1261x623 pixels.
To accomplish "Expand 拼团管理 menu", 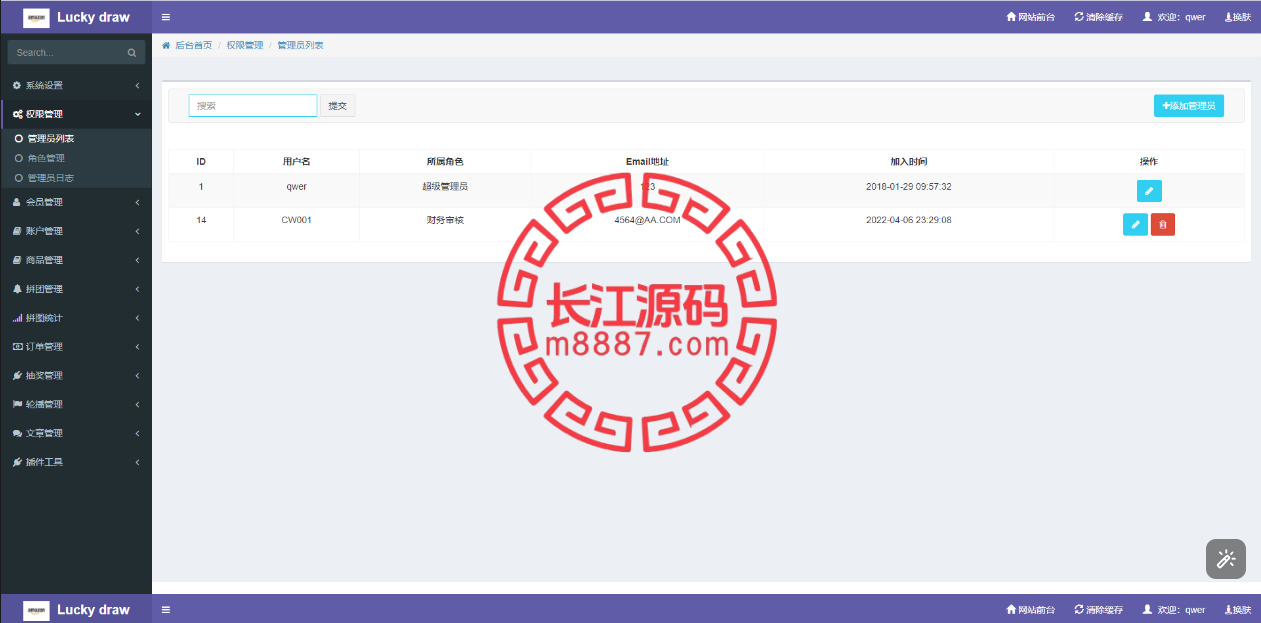I will pyautogui.click(x=76, y=289).
